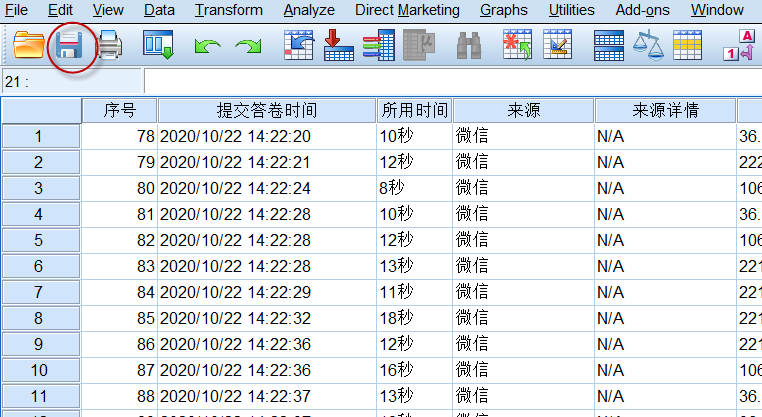Click the Find binoculars icon
The height and width of the screenshot is (417, 762).
click(x=469, y=46)
